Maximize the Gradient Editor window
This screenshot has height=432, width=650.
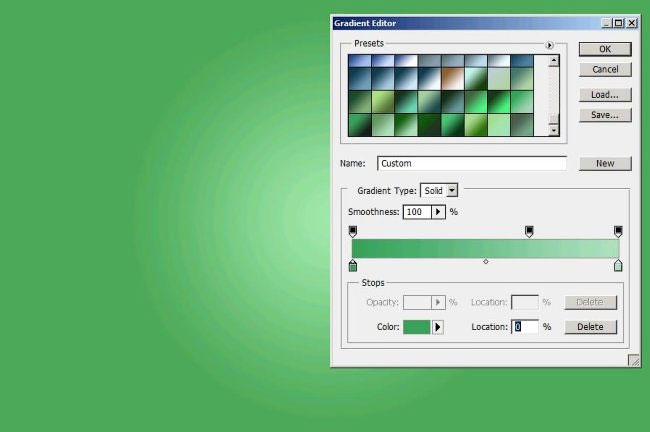pyautogui.click(x=618, y=23)
